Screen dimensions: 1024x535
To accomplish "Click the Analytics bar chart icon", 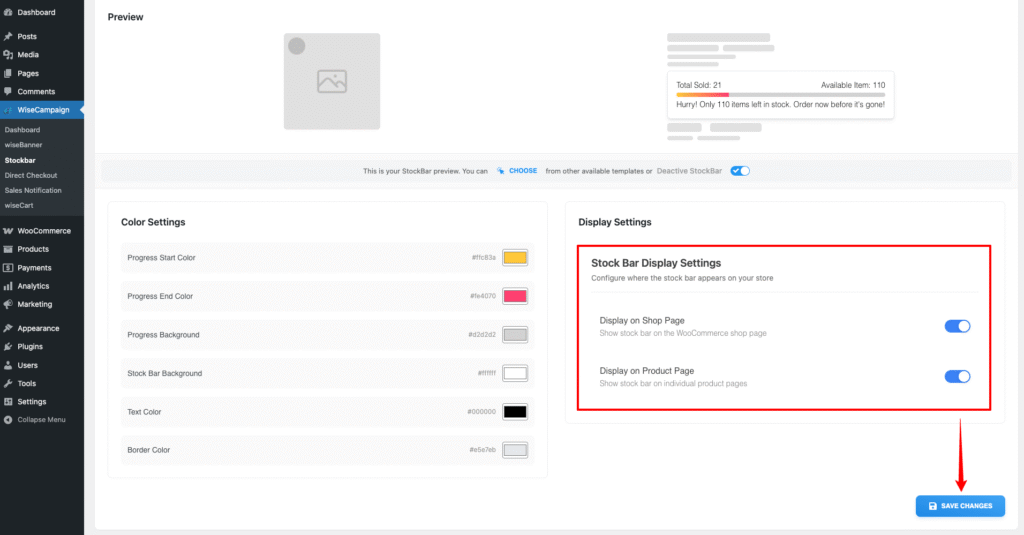I will pyautogui.click(x=8, y=286).
